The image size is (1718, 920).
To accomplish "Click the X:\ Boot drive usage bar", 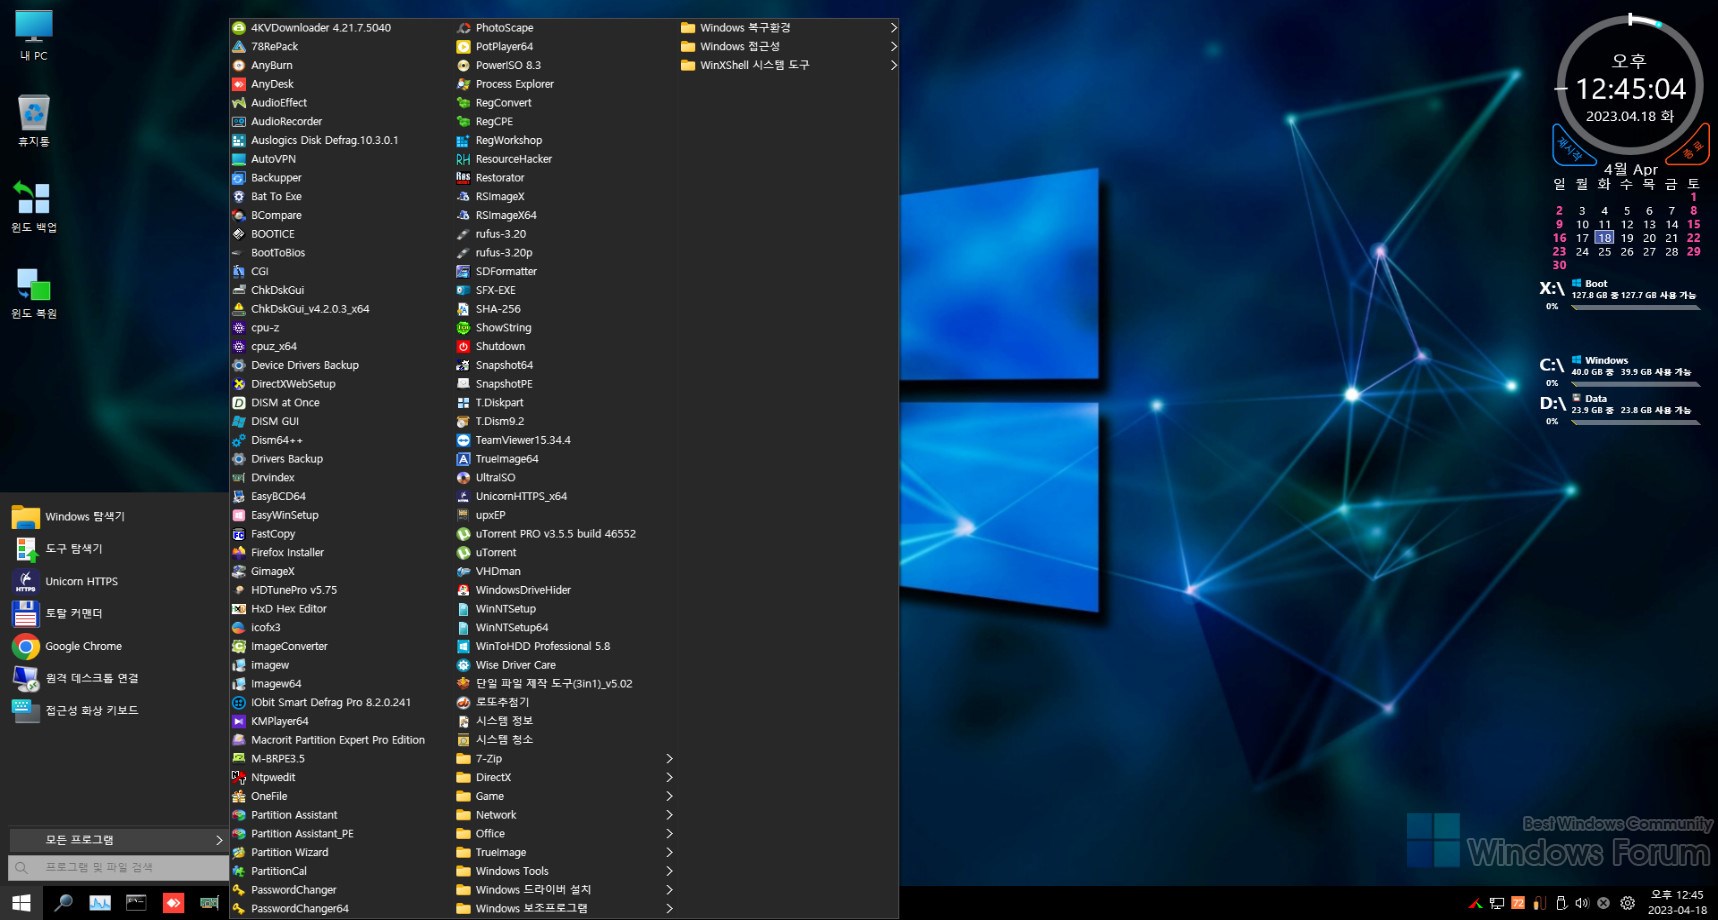I will 1635,307.
